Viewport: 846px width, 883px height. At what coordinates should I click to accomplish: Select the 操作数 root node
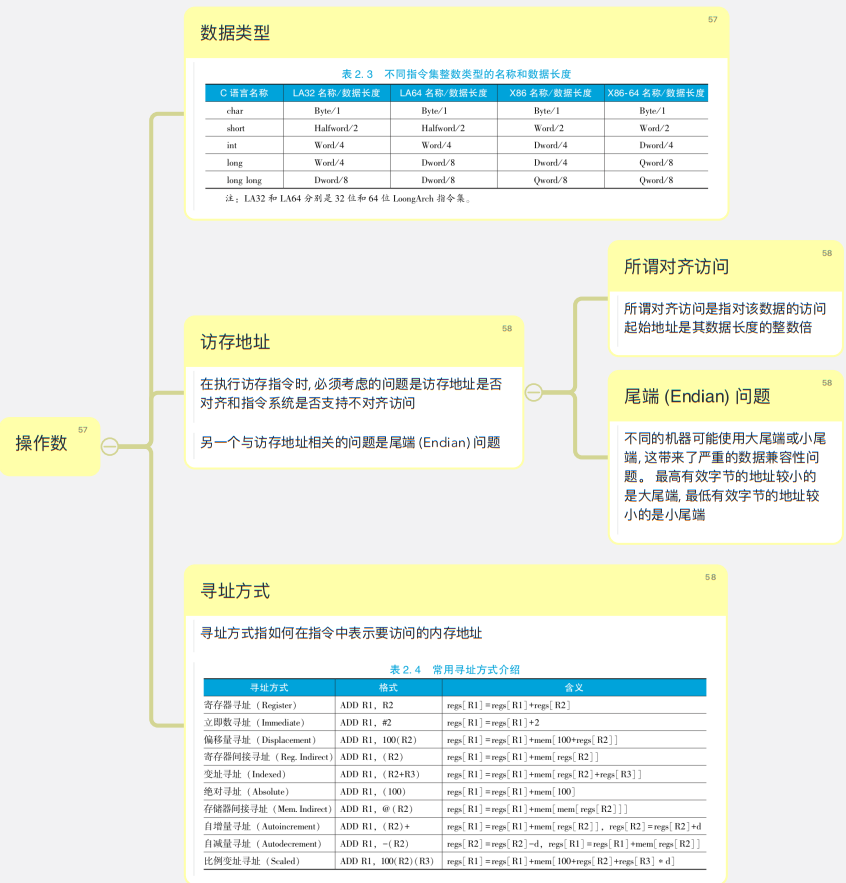point(50,446)
